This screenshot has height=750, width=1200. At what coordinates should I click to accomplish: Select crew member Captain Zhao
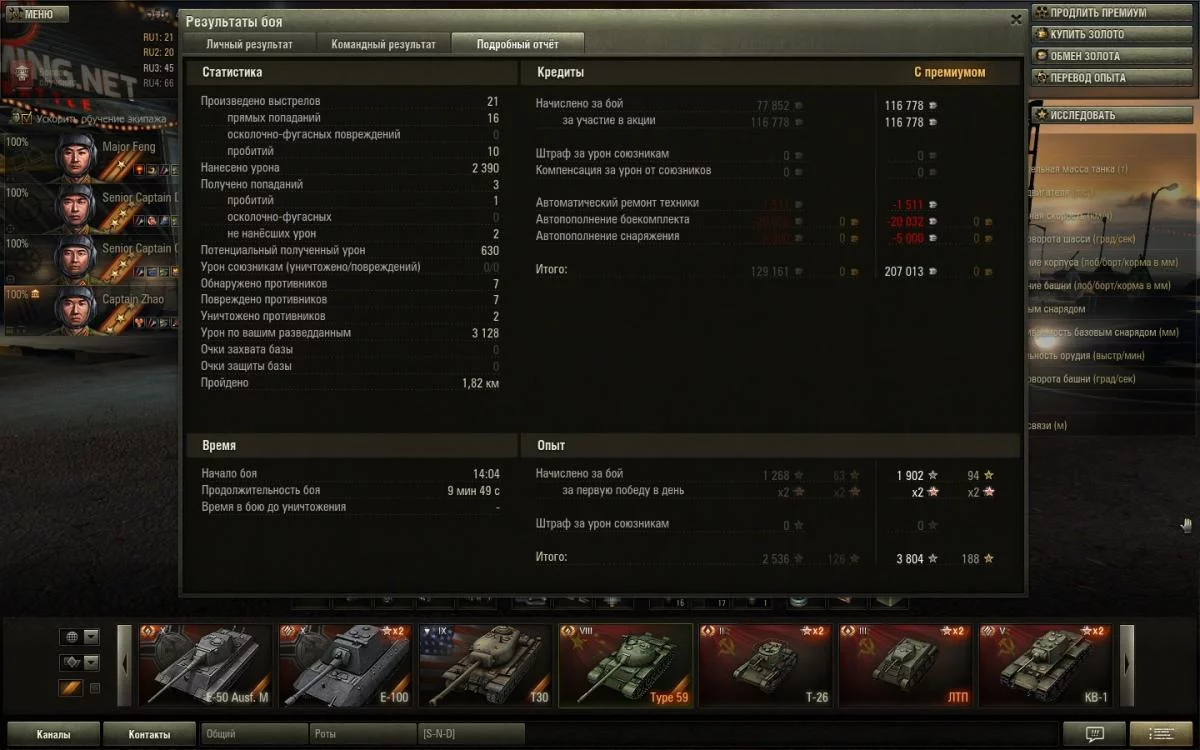click(91, 310)
